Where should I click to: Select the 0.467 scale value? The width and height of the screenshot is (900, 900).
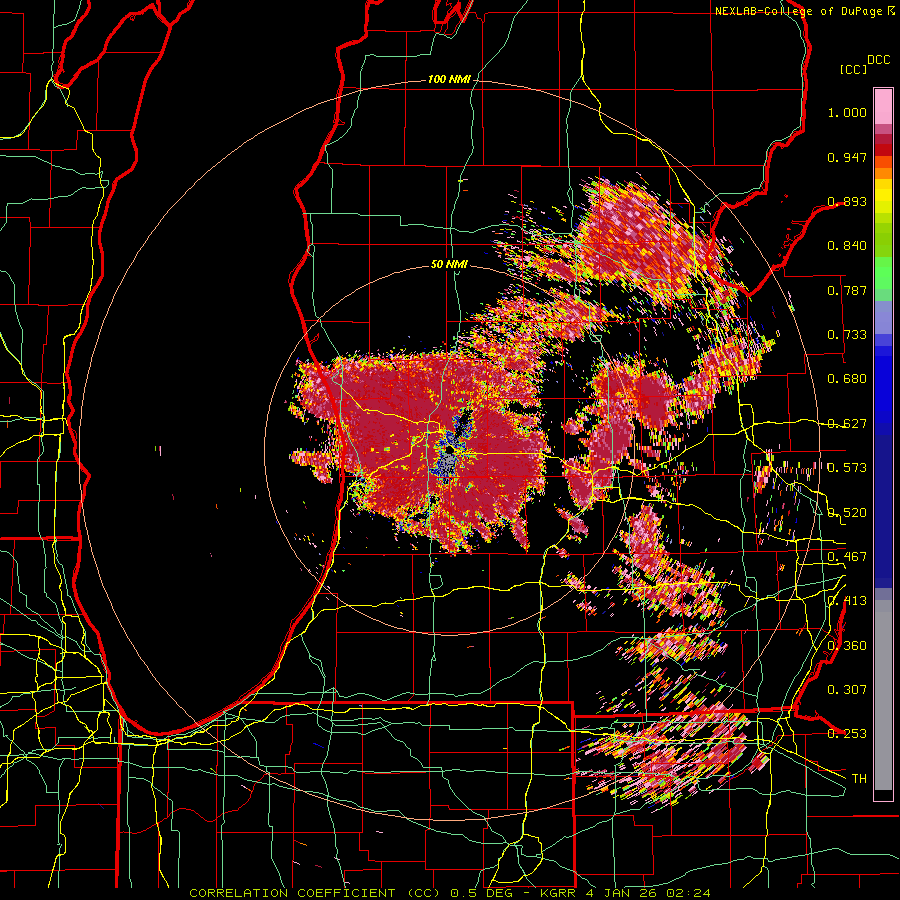[847, 557]
